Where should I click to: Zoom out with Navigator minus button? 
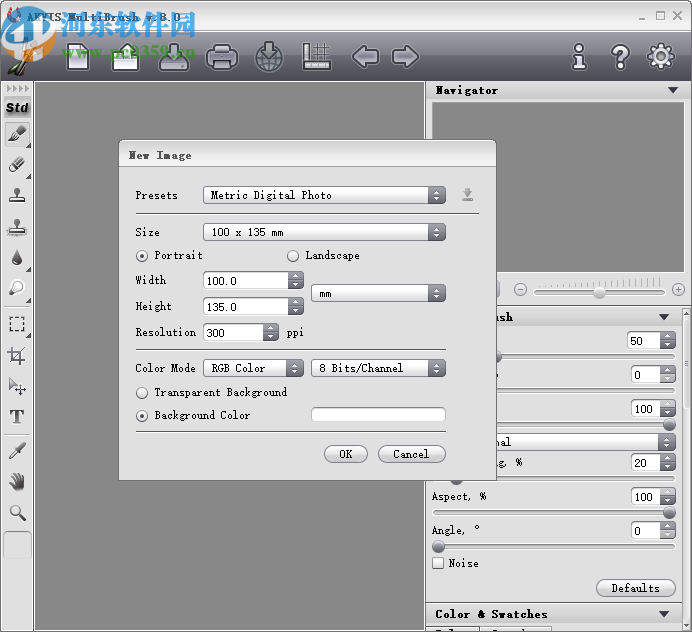click(x=520, y=290)
